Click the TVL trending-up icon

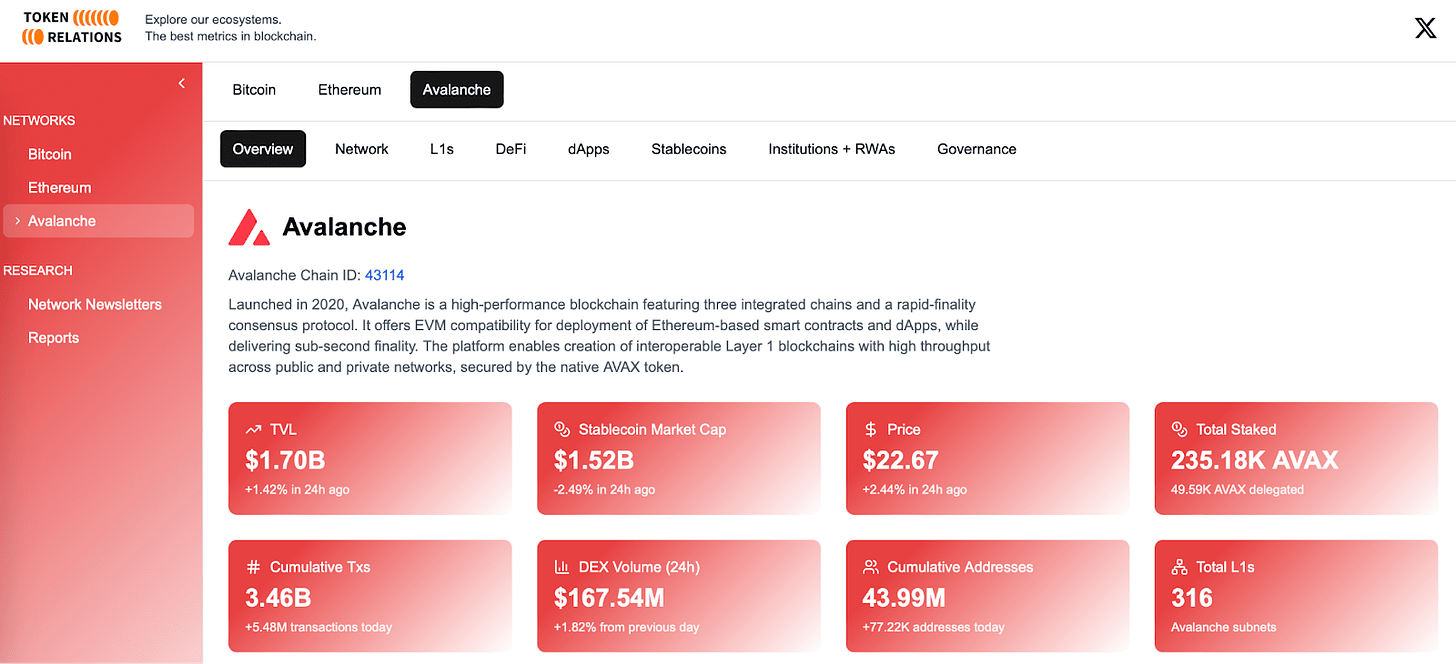[x=253, y=429]
